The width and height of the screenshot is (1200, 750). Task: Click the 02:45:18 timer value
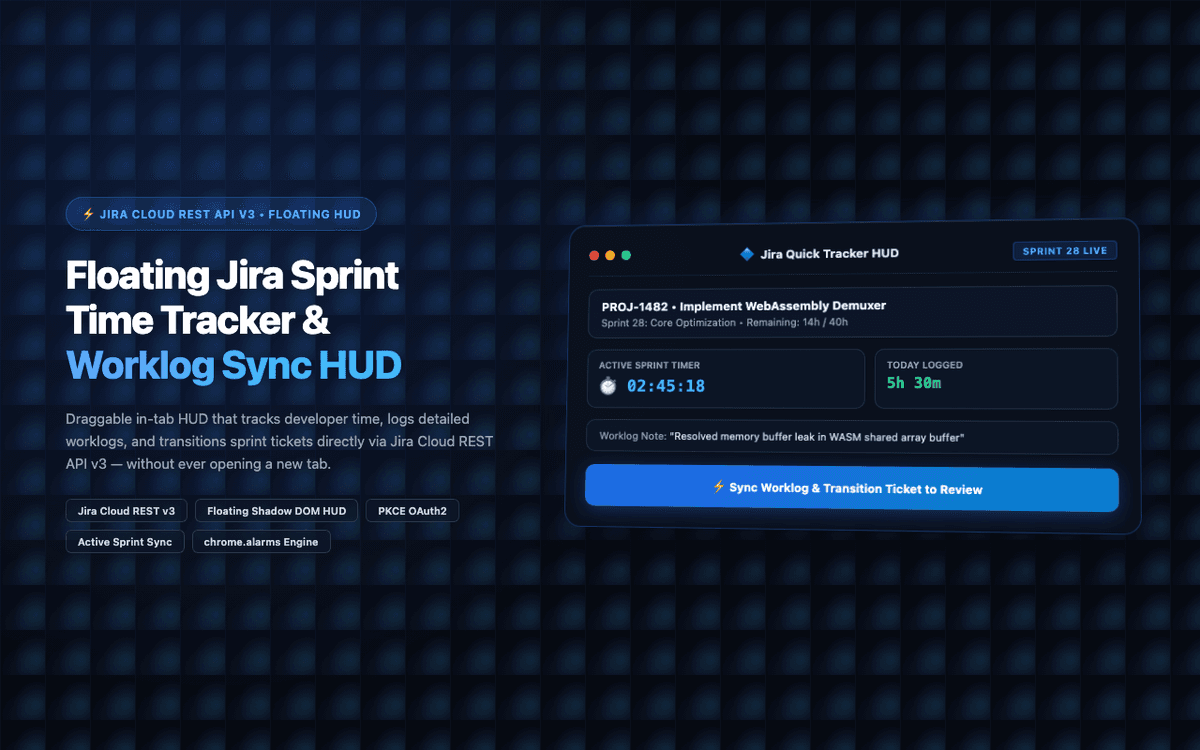666,386
